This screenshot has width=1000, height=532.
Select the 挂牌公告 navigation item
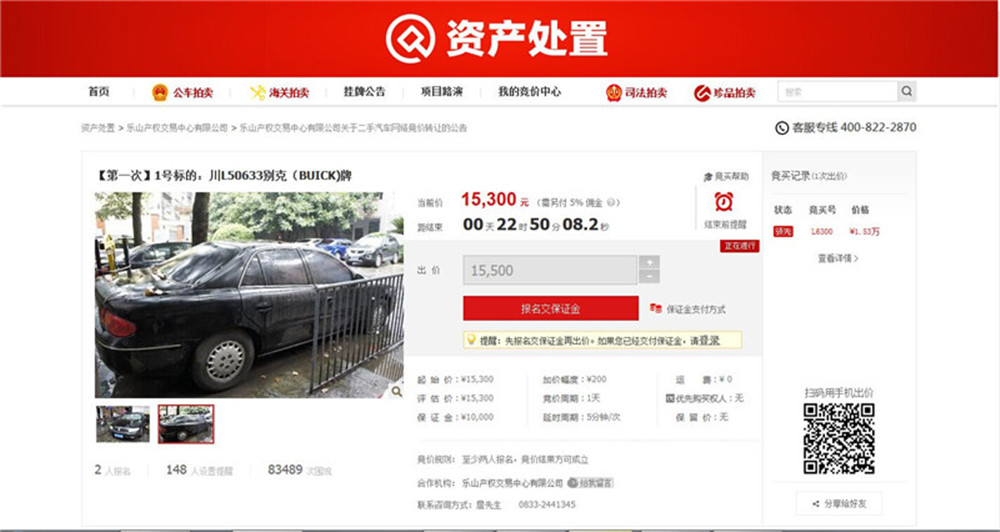point(365,92)
